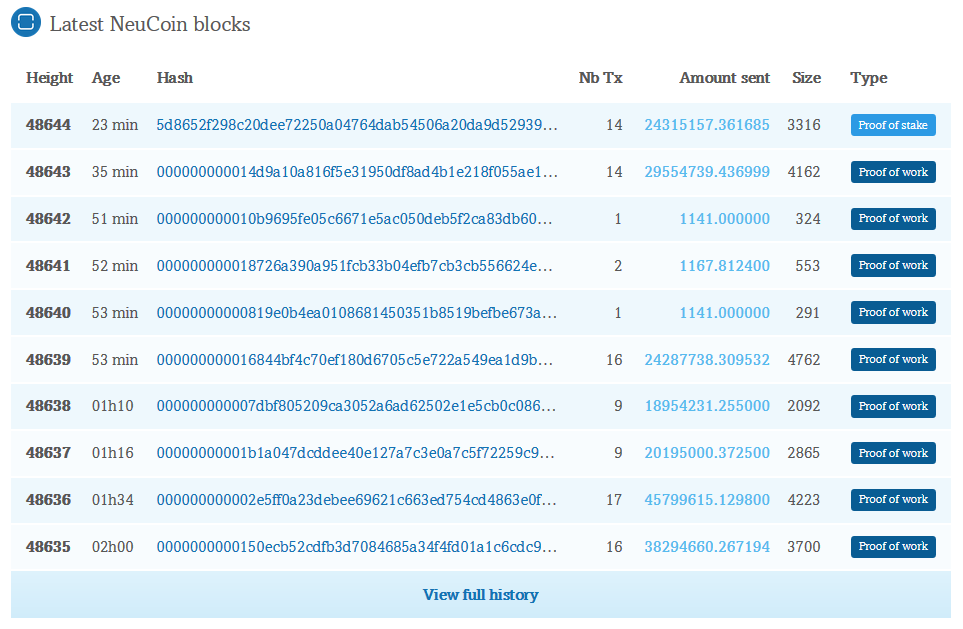Select amount 1141.000000 in block 48640 row

725,313
